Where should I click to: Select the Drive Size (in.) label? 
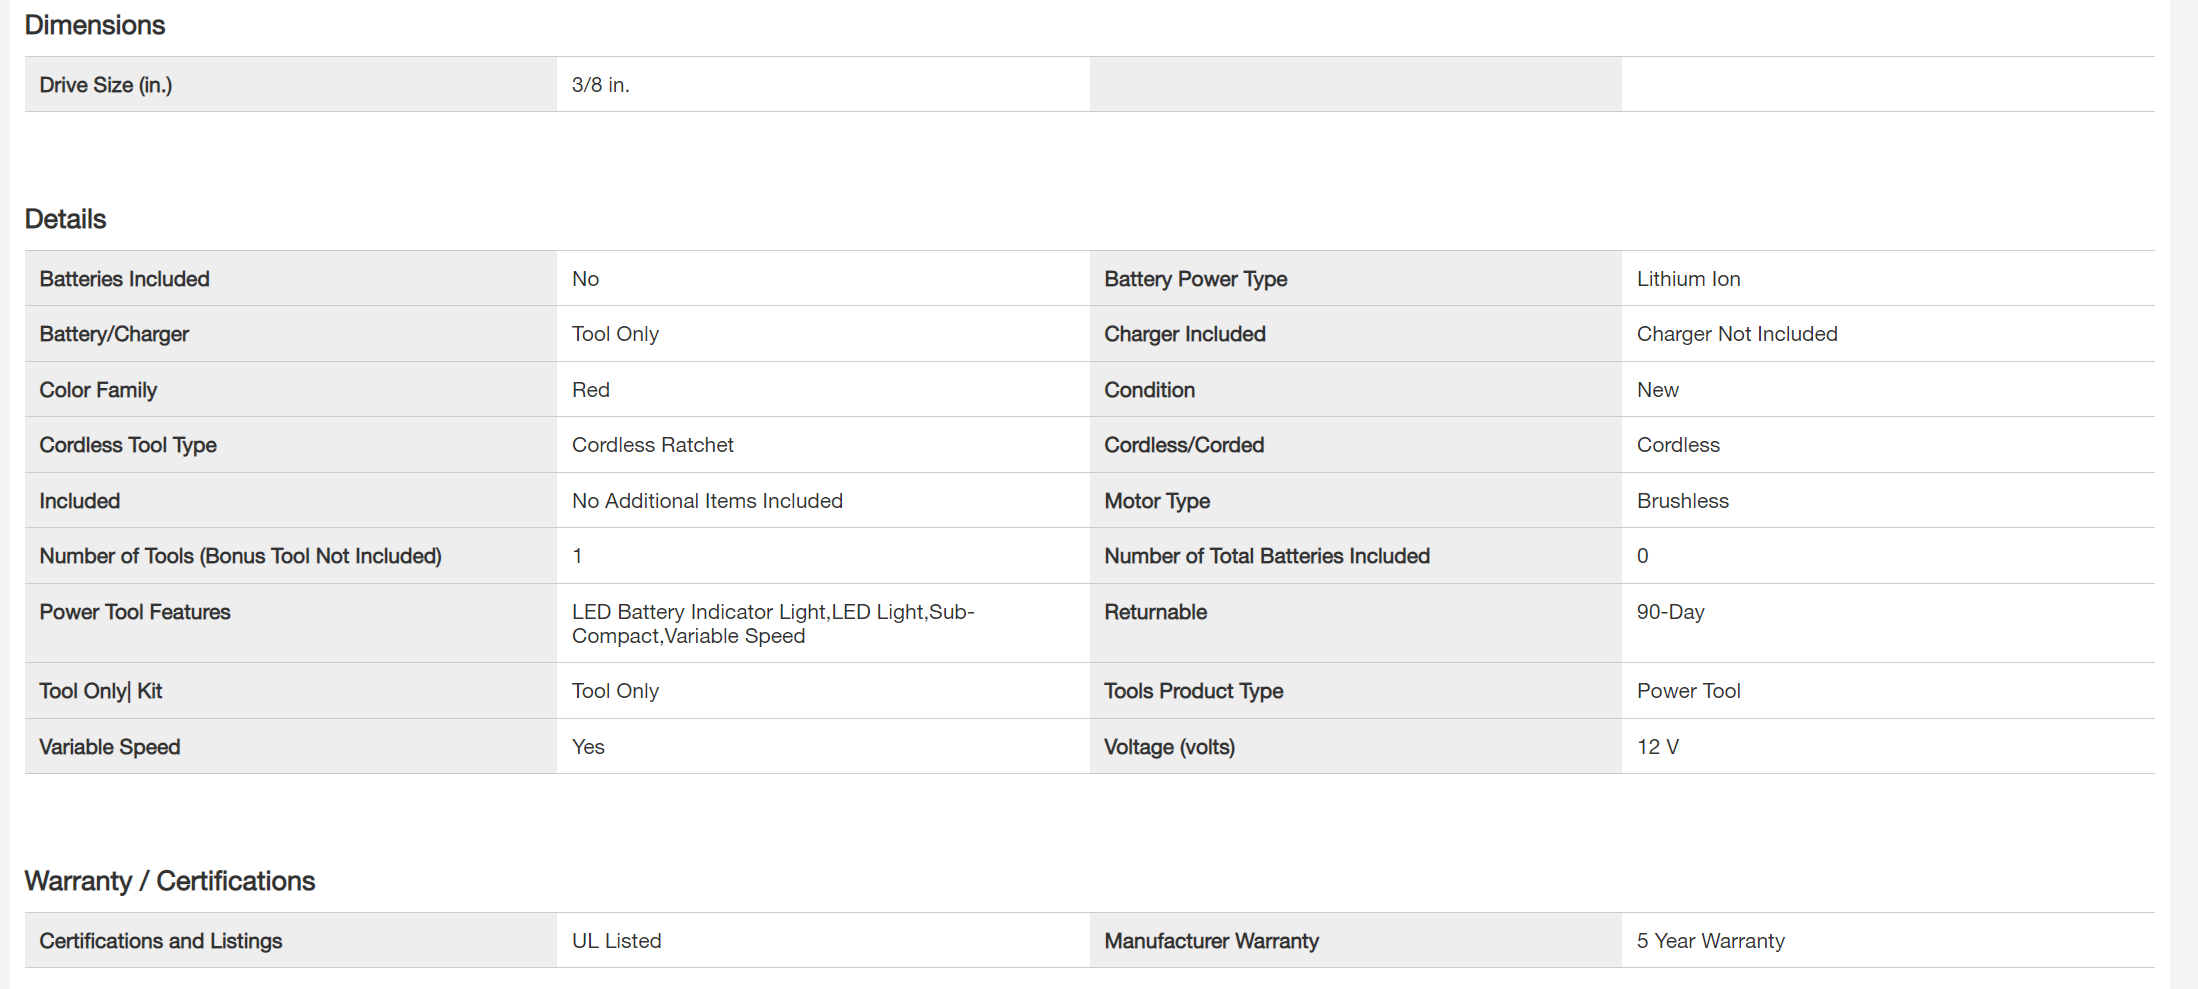coord(106,85)
